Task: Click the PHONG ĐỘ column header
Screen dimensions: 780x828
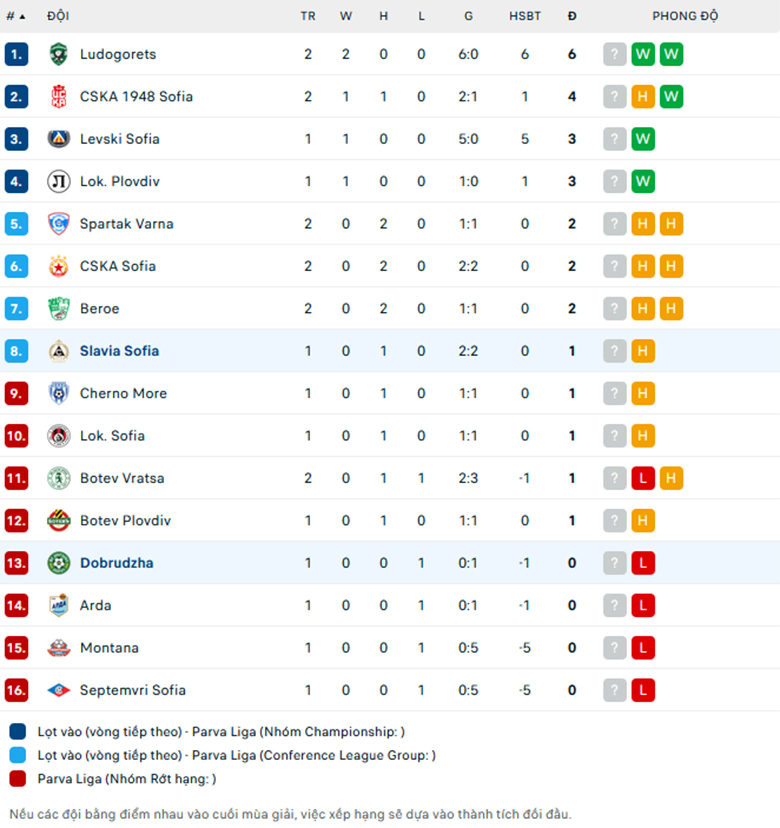Action: (685, 16)
